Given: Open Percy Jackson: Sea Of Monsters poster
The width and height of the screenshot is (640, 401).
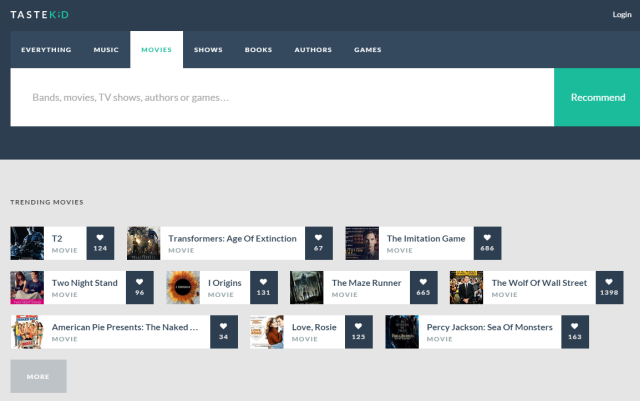Looking at the screenshot, I should tap(402, 332).
